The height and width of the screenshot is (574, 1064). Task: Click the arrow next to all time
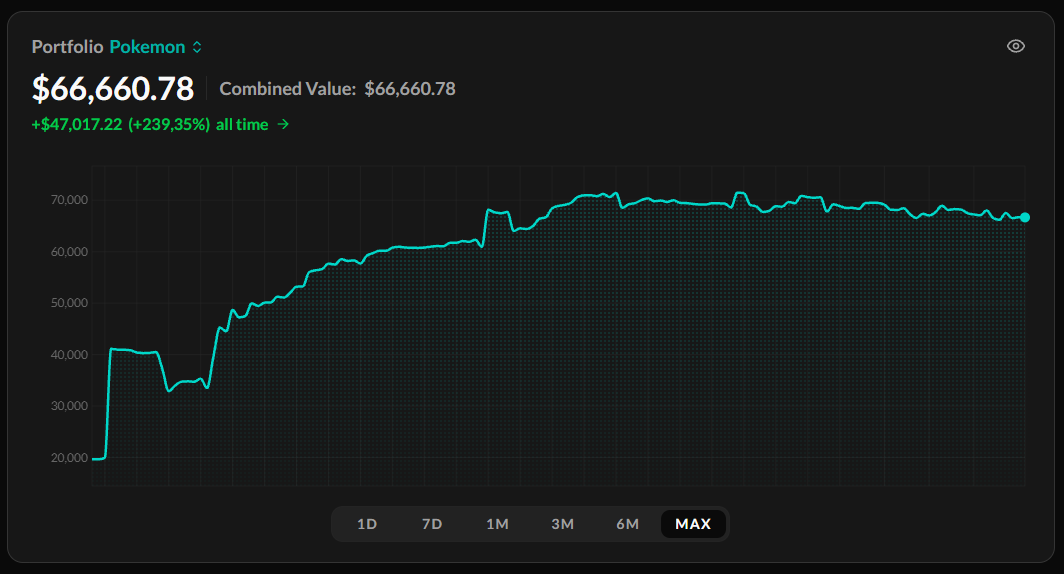[284, 124]
